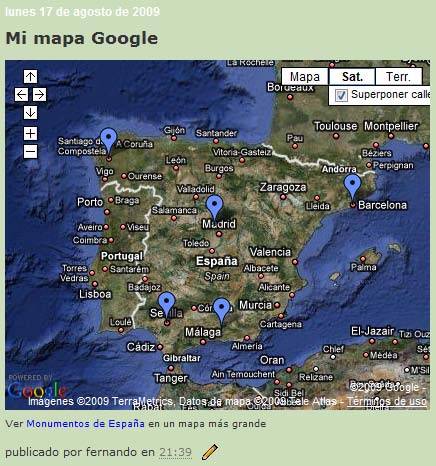Click the Toledo city label

click(x=196, y=243)
